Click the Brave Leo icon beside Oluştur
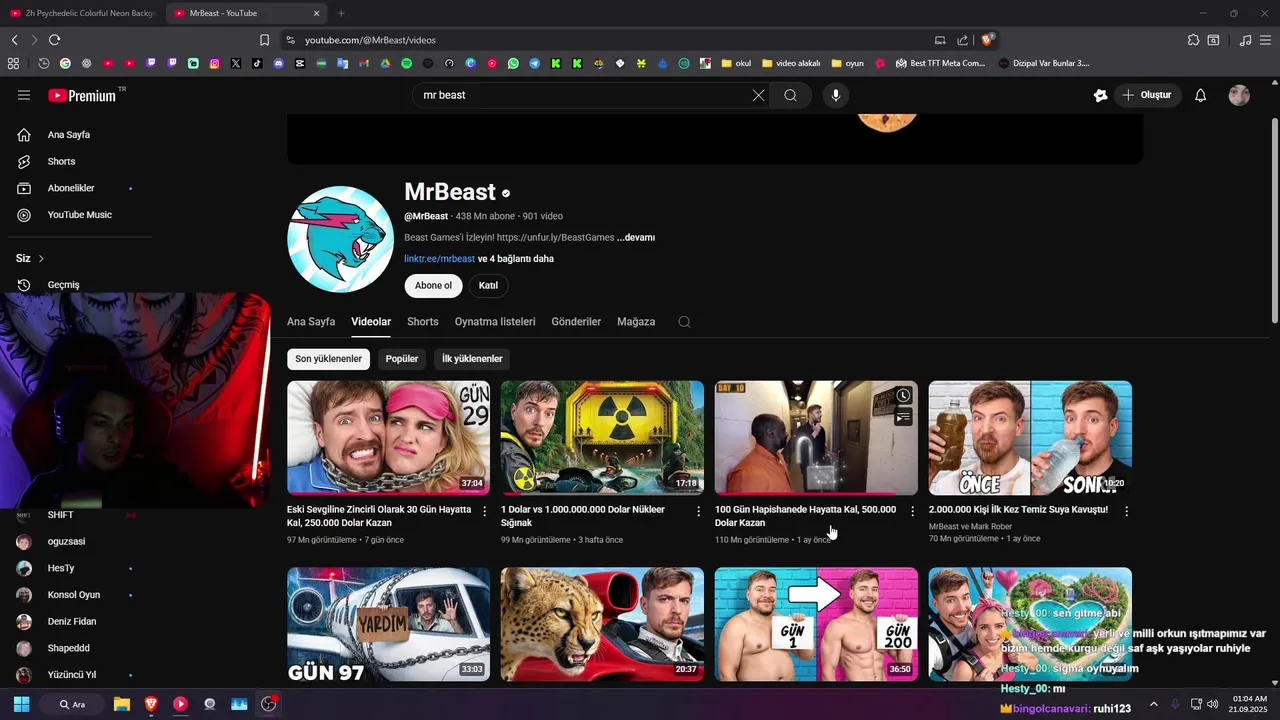The image size is (1280, 720). (x=1101, y=95)
